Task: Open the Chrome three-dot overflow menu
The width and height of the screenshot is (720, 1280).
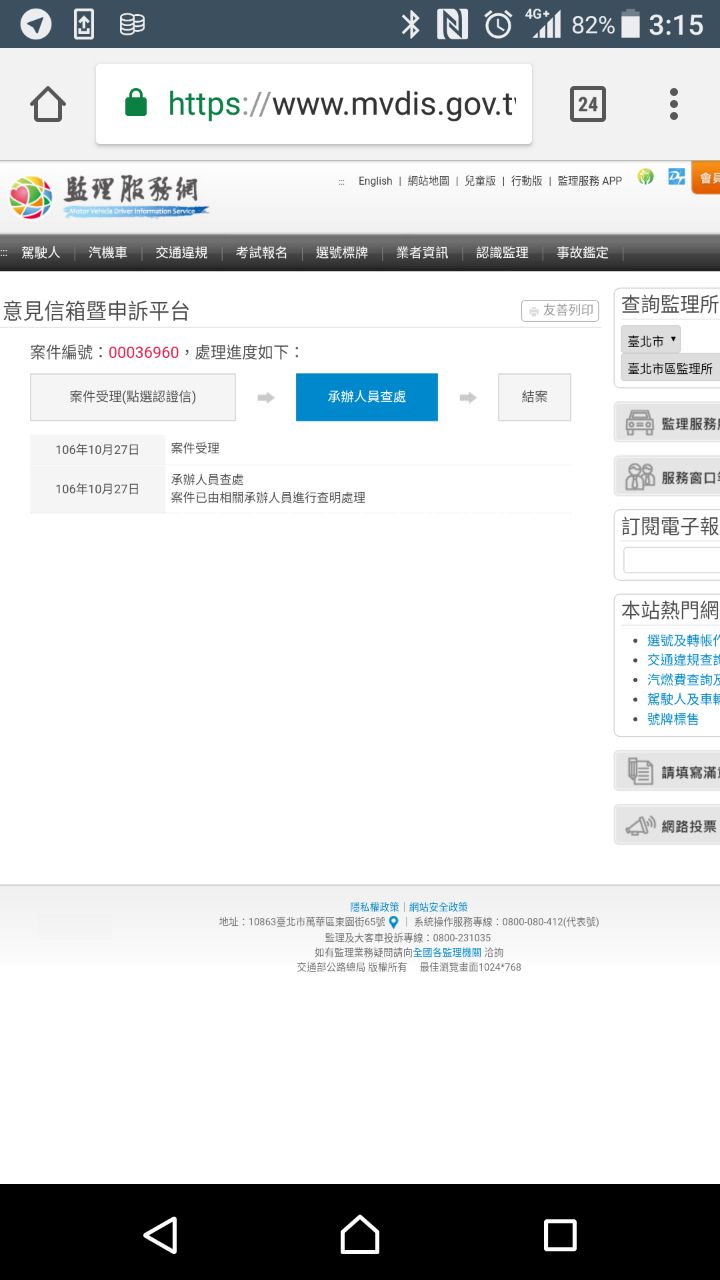Action: click(x=674, y=104)
